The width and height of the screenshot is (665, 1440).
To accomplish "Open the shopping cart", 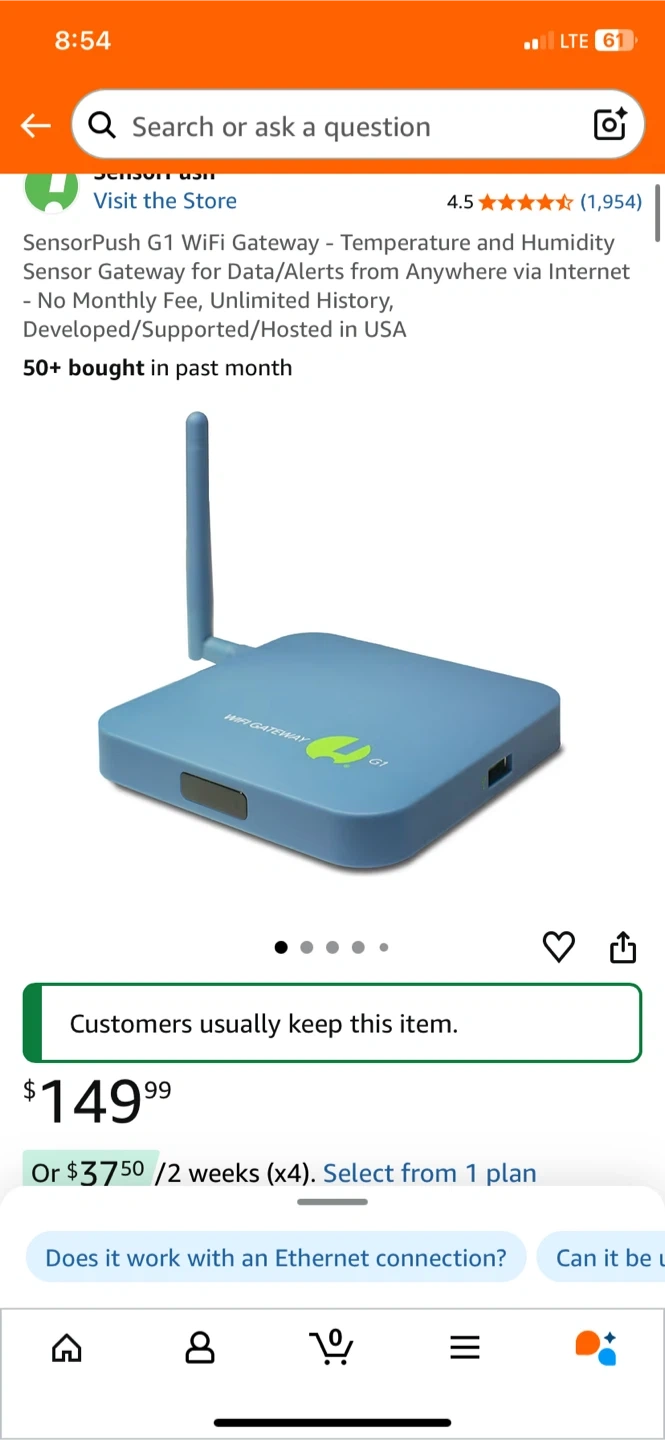I will point(332,1347).
